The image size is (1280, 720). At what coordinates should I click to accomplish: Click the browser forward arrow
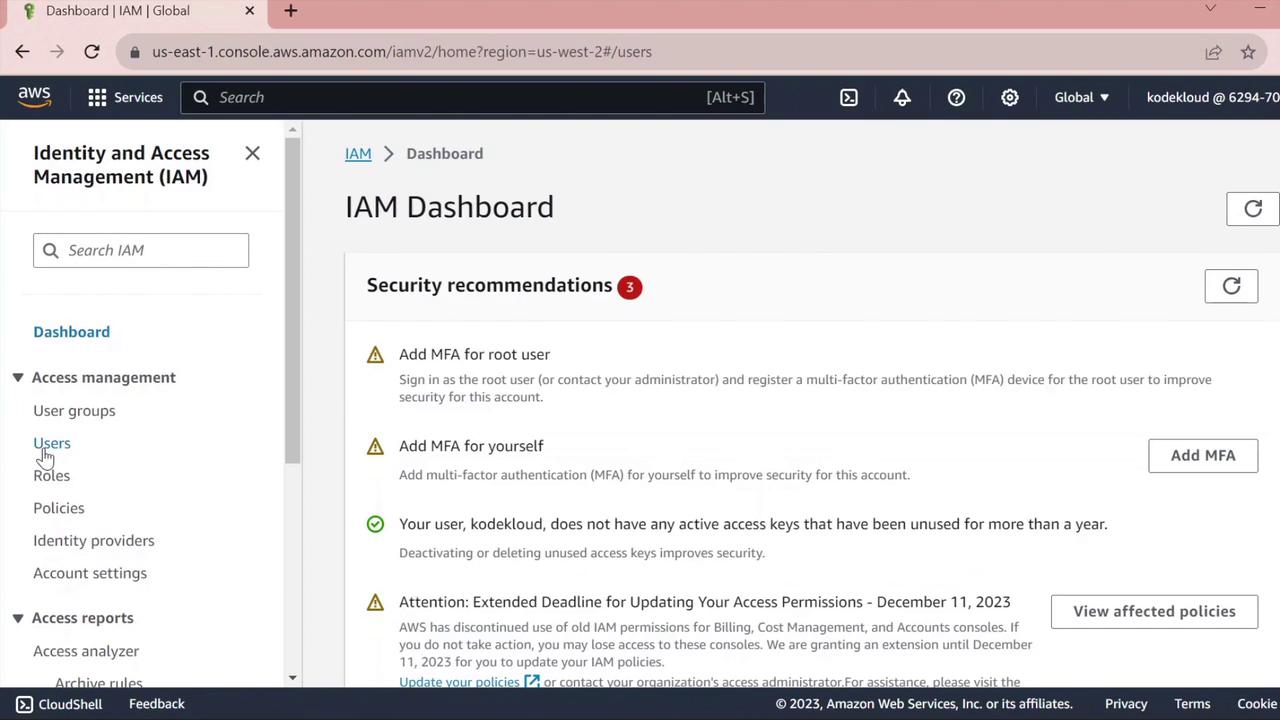[57, 52]
